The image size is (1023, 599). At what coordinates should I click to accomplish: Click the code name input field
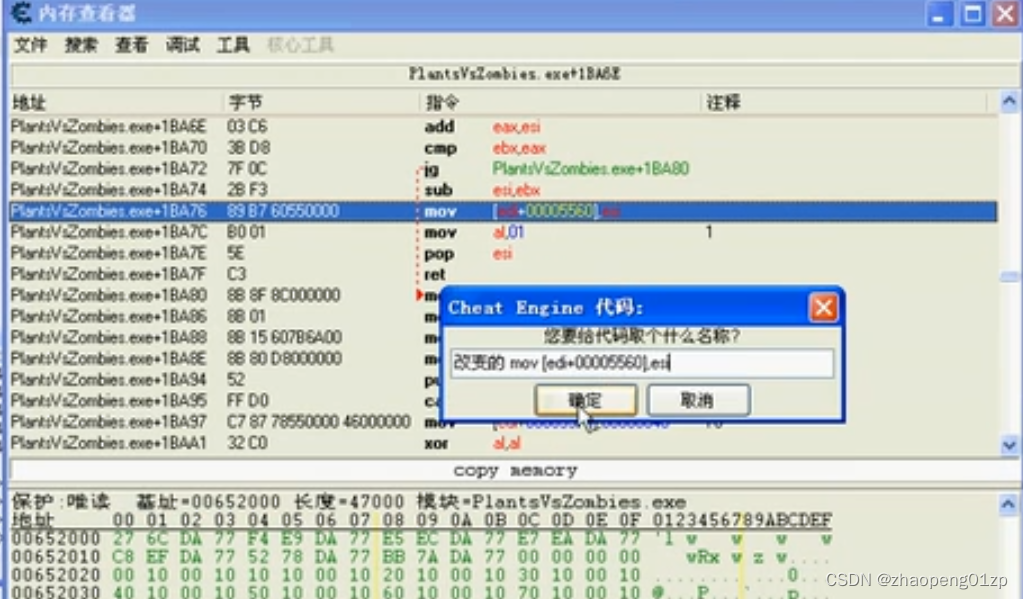pos(641,363)
